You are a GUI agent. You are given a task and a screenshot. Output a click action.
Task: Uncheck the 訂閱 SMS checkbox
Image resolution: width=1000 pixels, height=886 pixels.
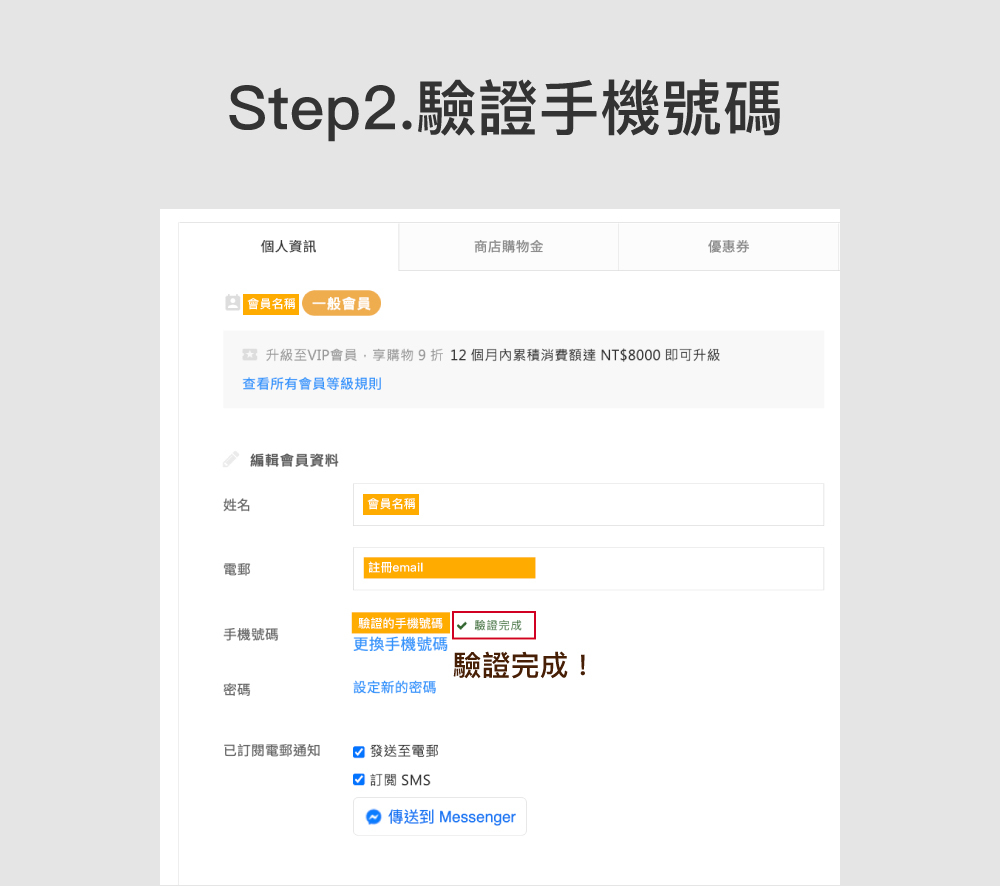[359, 779]
